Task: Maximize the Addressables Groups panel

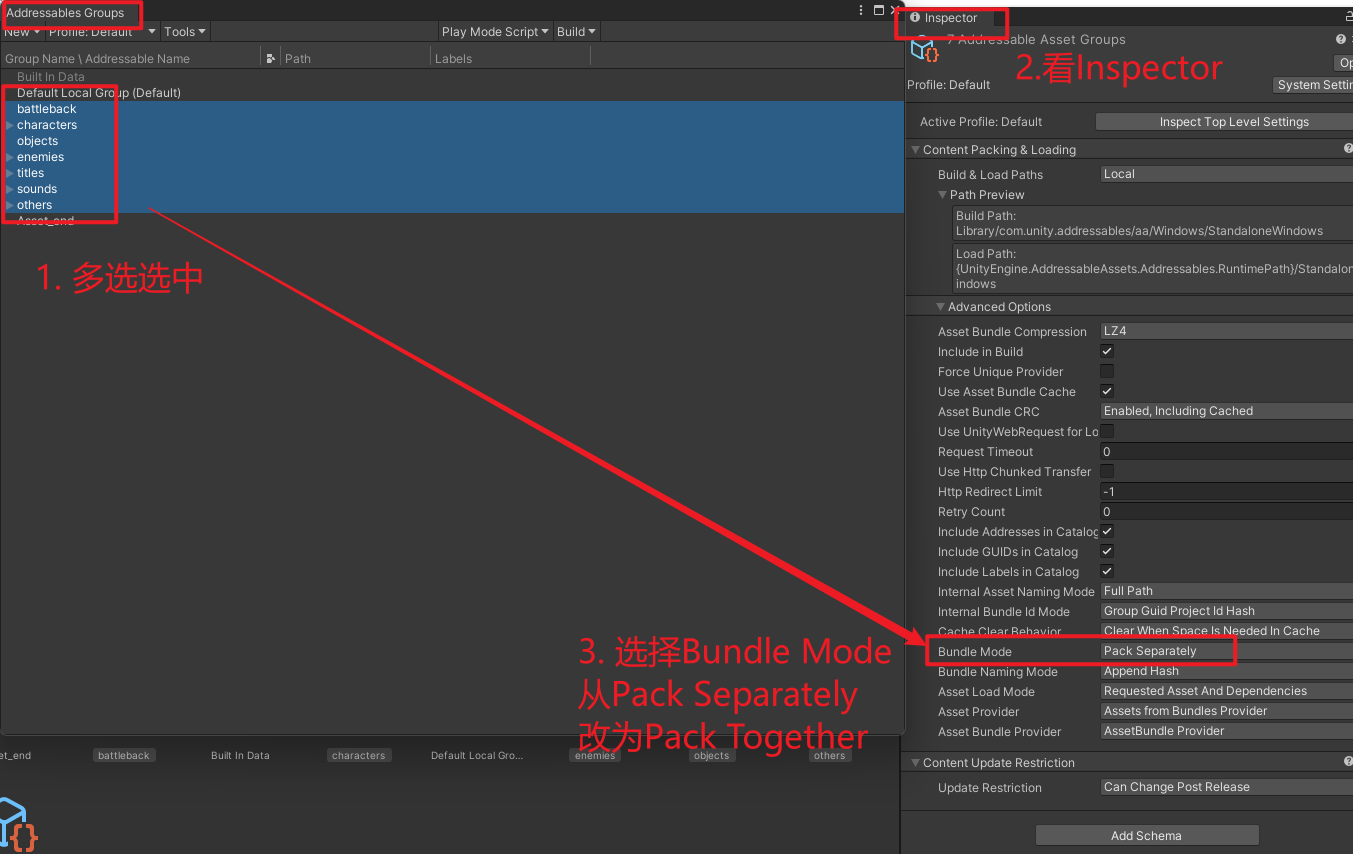Action: [x=878, y=10]
